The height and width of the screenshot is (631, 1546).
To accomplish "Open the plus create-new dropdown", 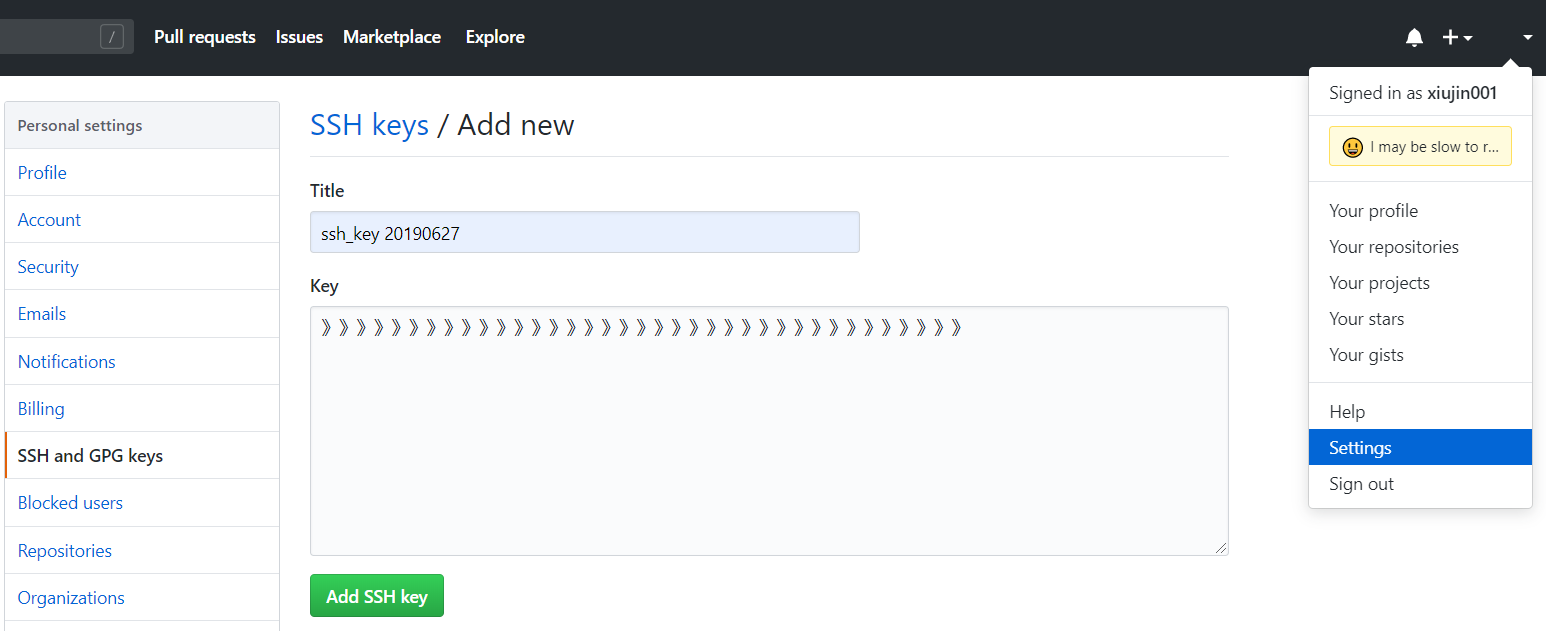I will (1457, 38).
